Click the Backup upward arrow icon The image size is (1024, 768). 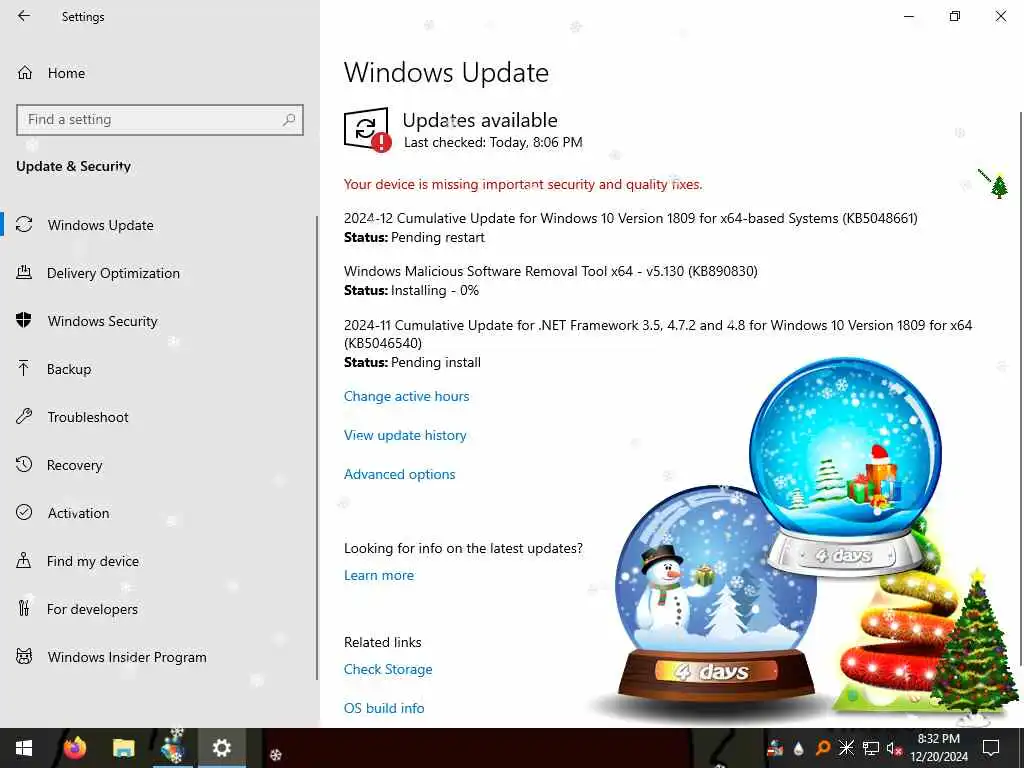[24, 369]
